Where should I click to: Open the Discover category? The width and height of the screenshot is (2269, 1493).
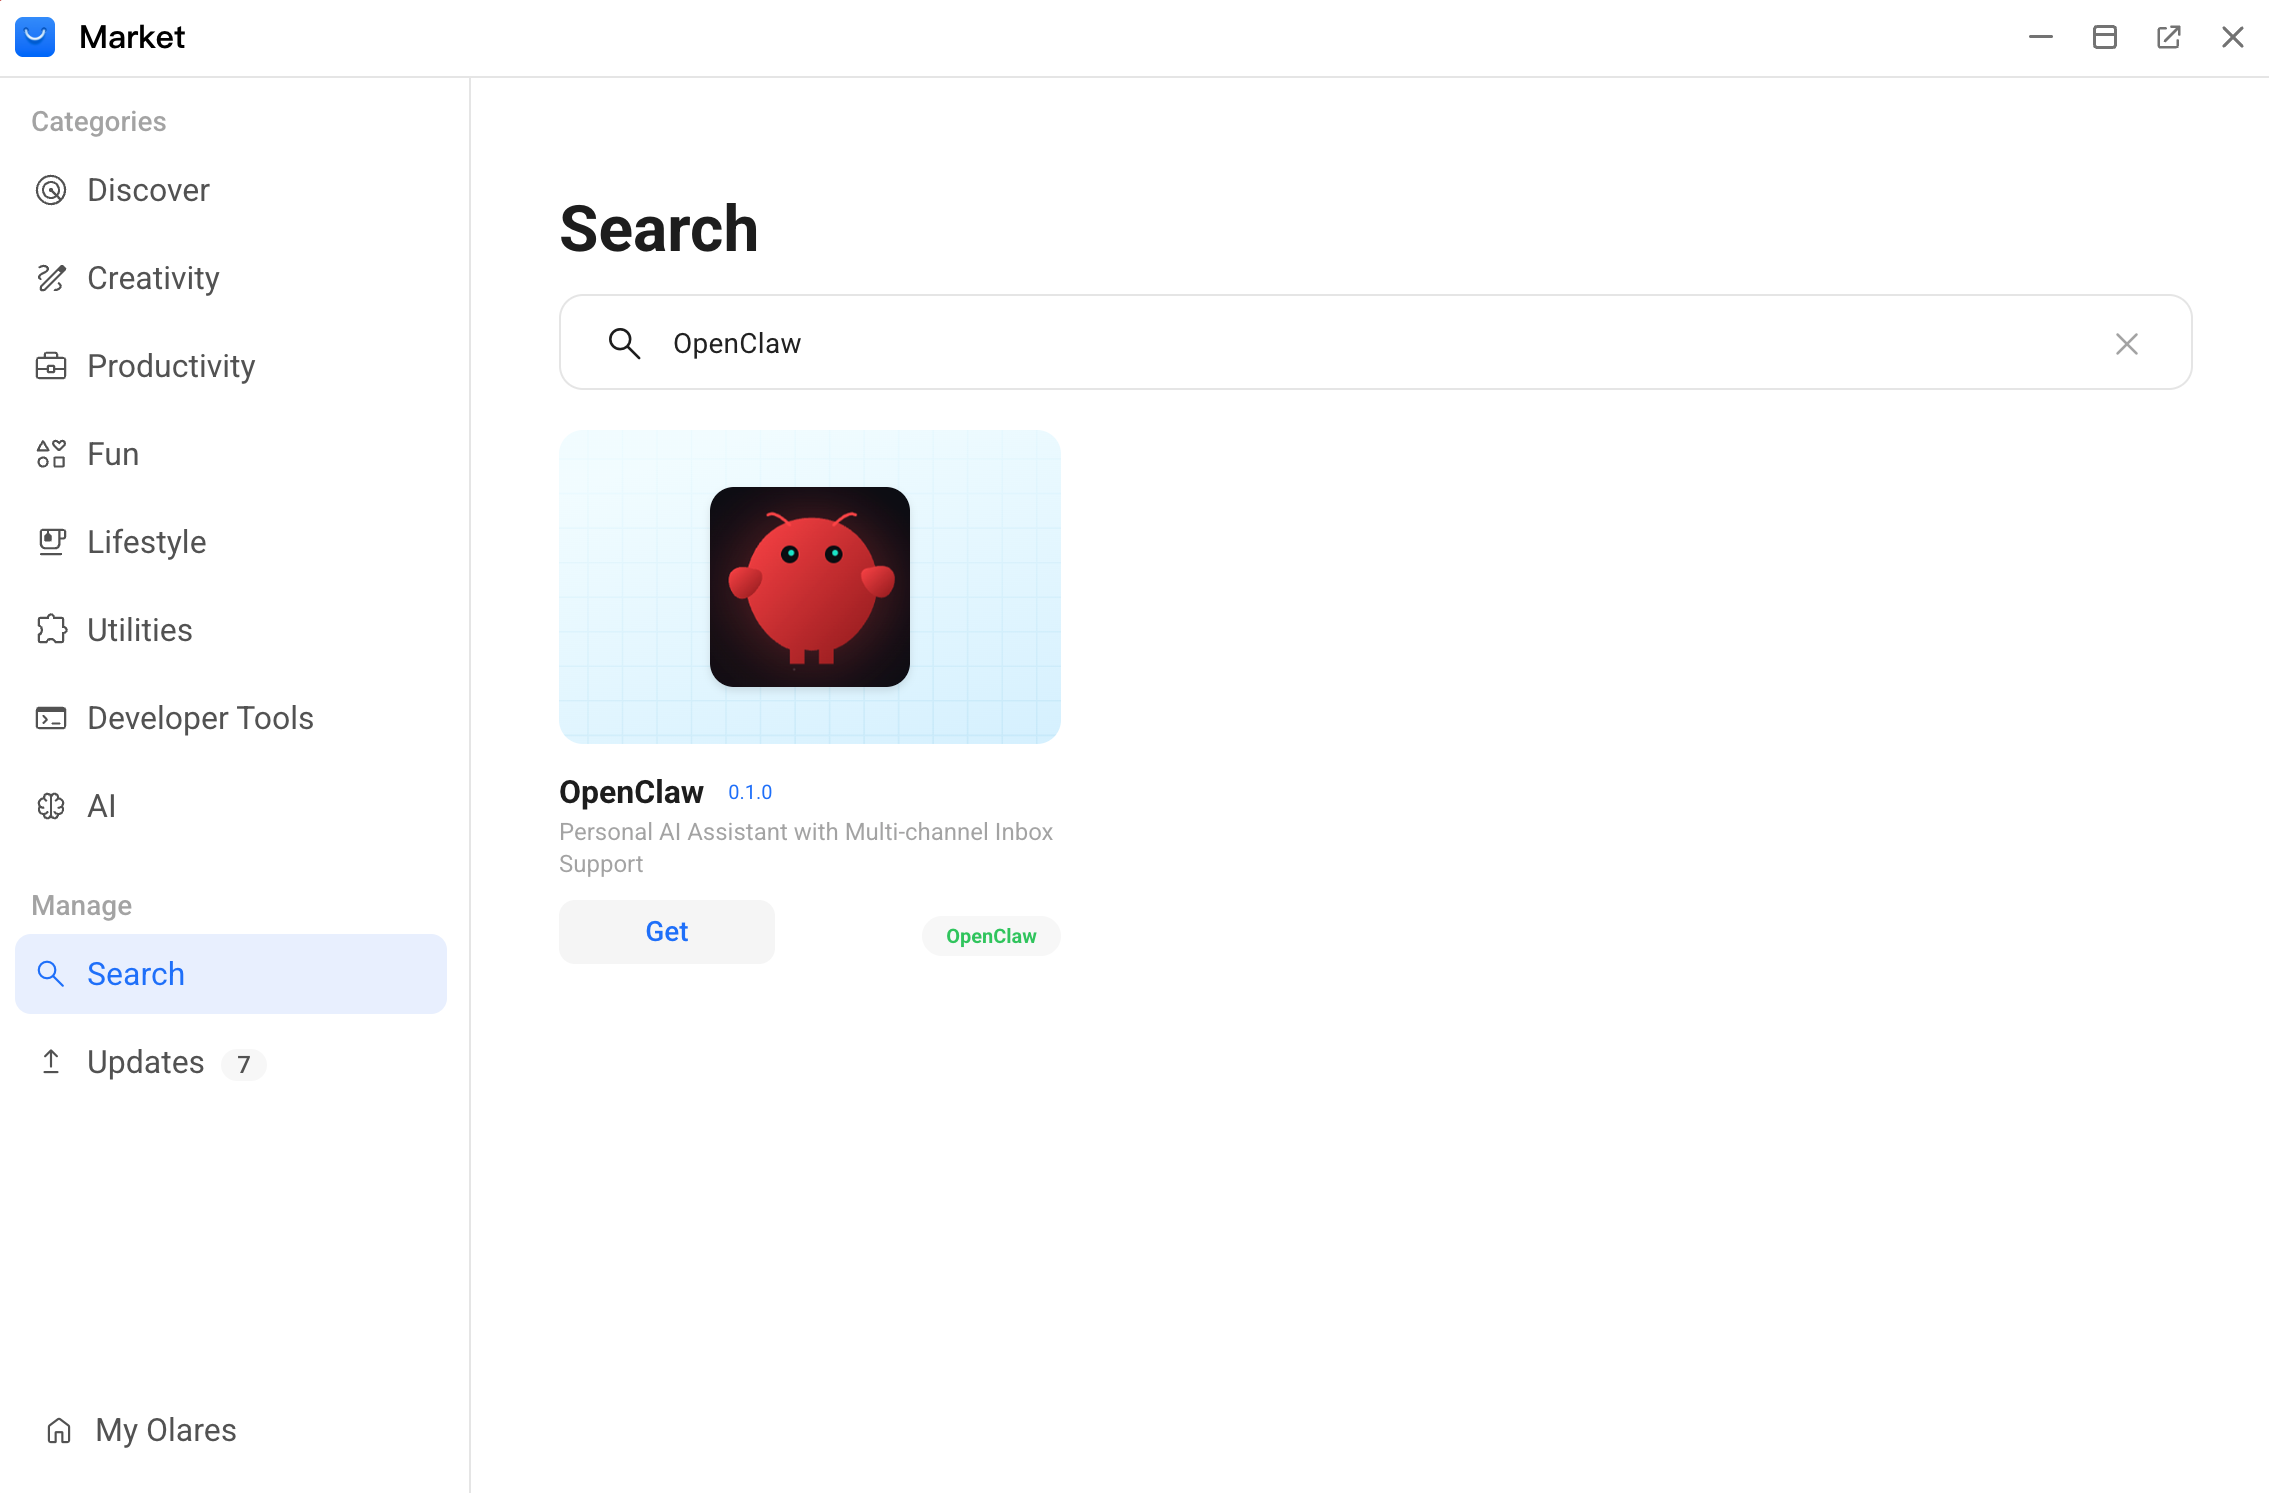[148, 190]
